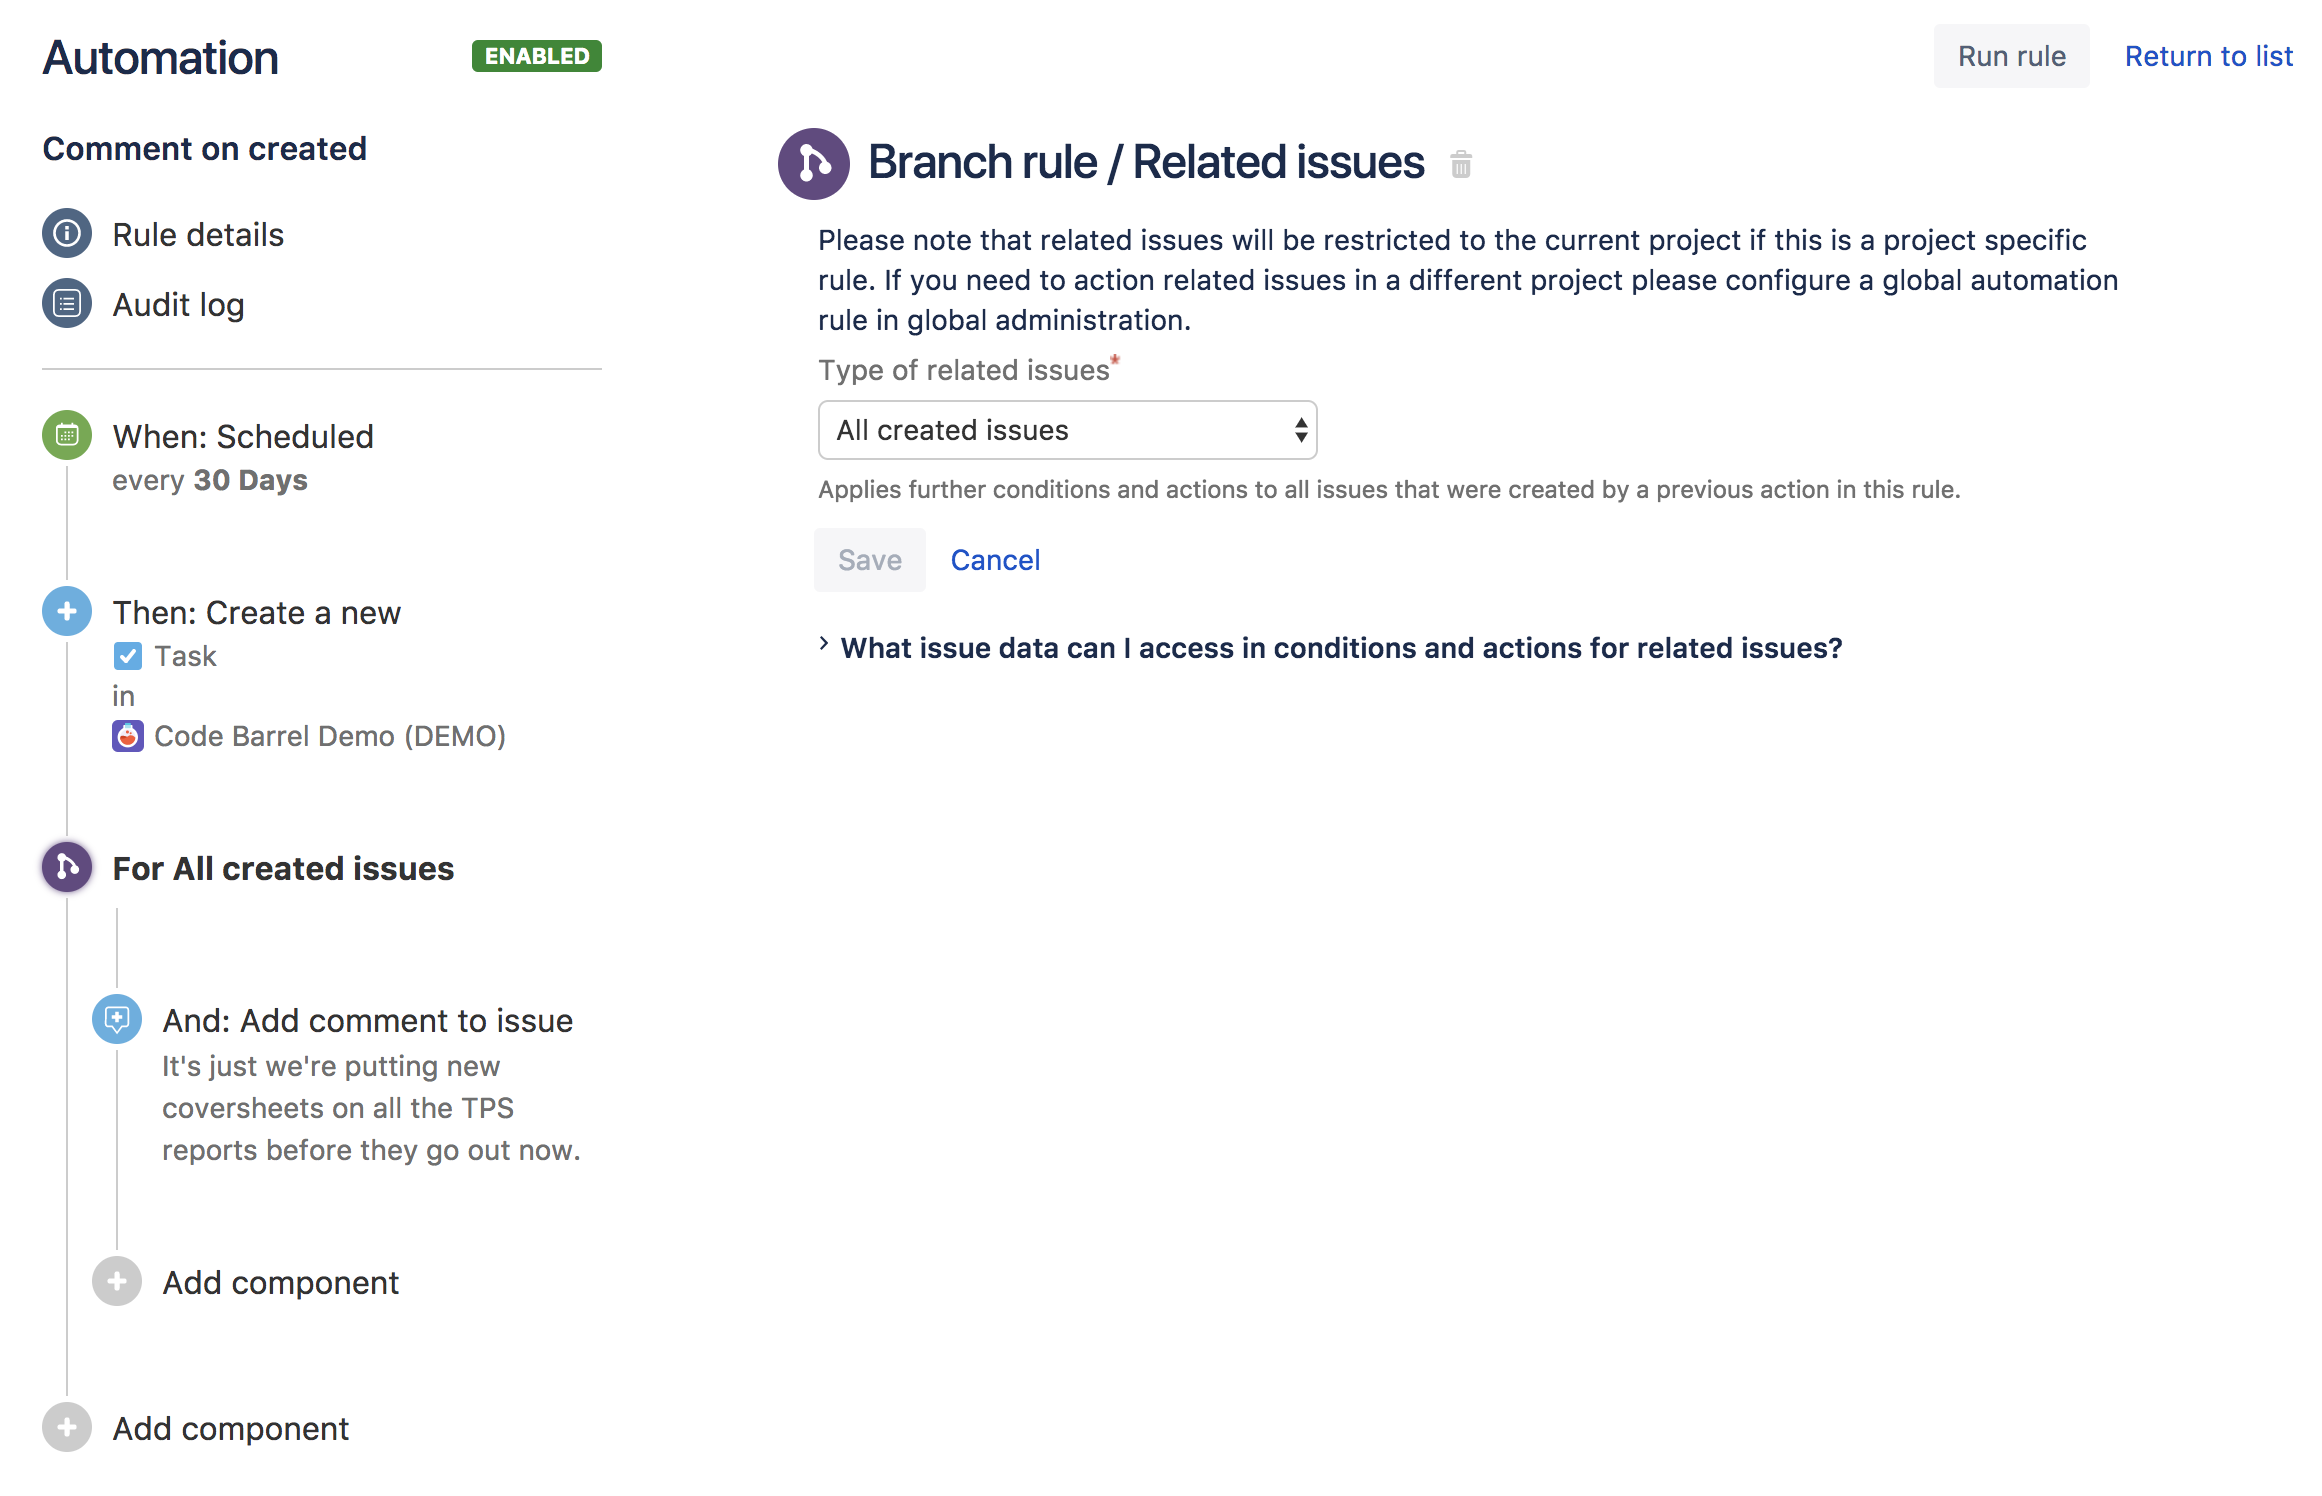Click the Code Barrel Demo project avatar

pos(127,736)
